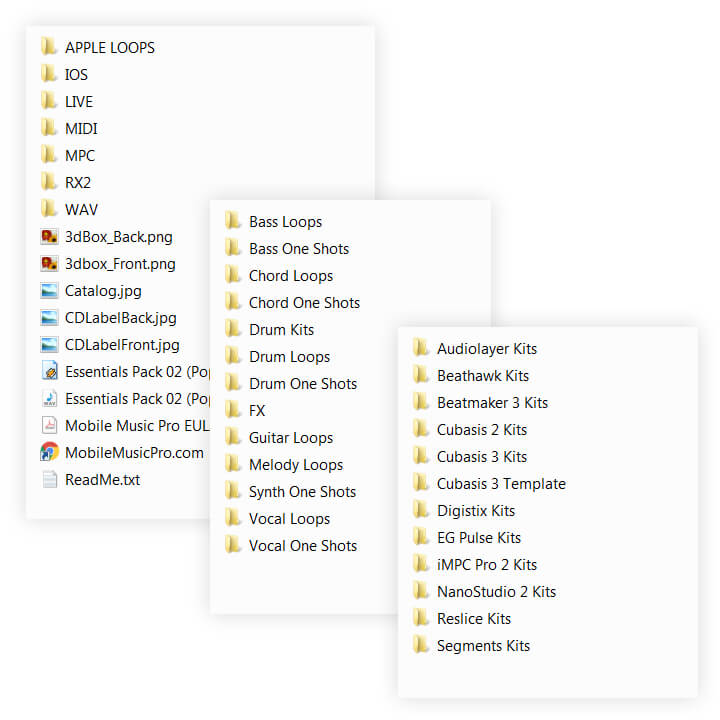The image size is (720, 720).
Task: Select the ReadMe.txt document icon
Action: coord(49,479)
